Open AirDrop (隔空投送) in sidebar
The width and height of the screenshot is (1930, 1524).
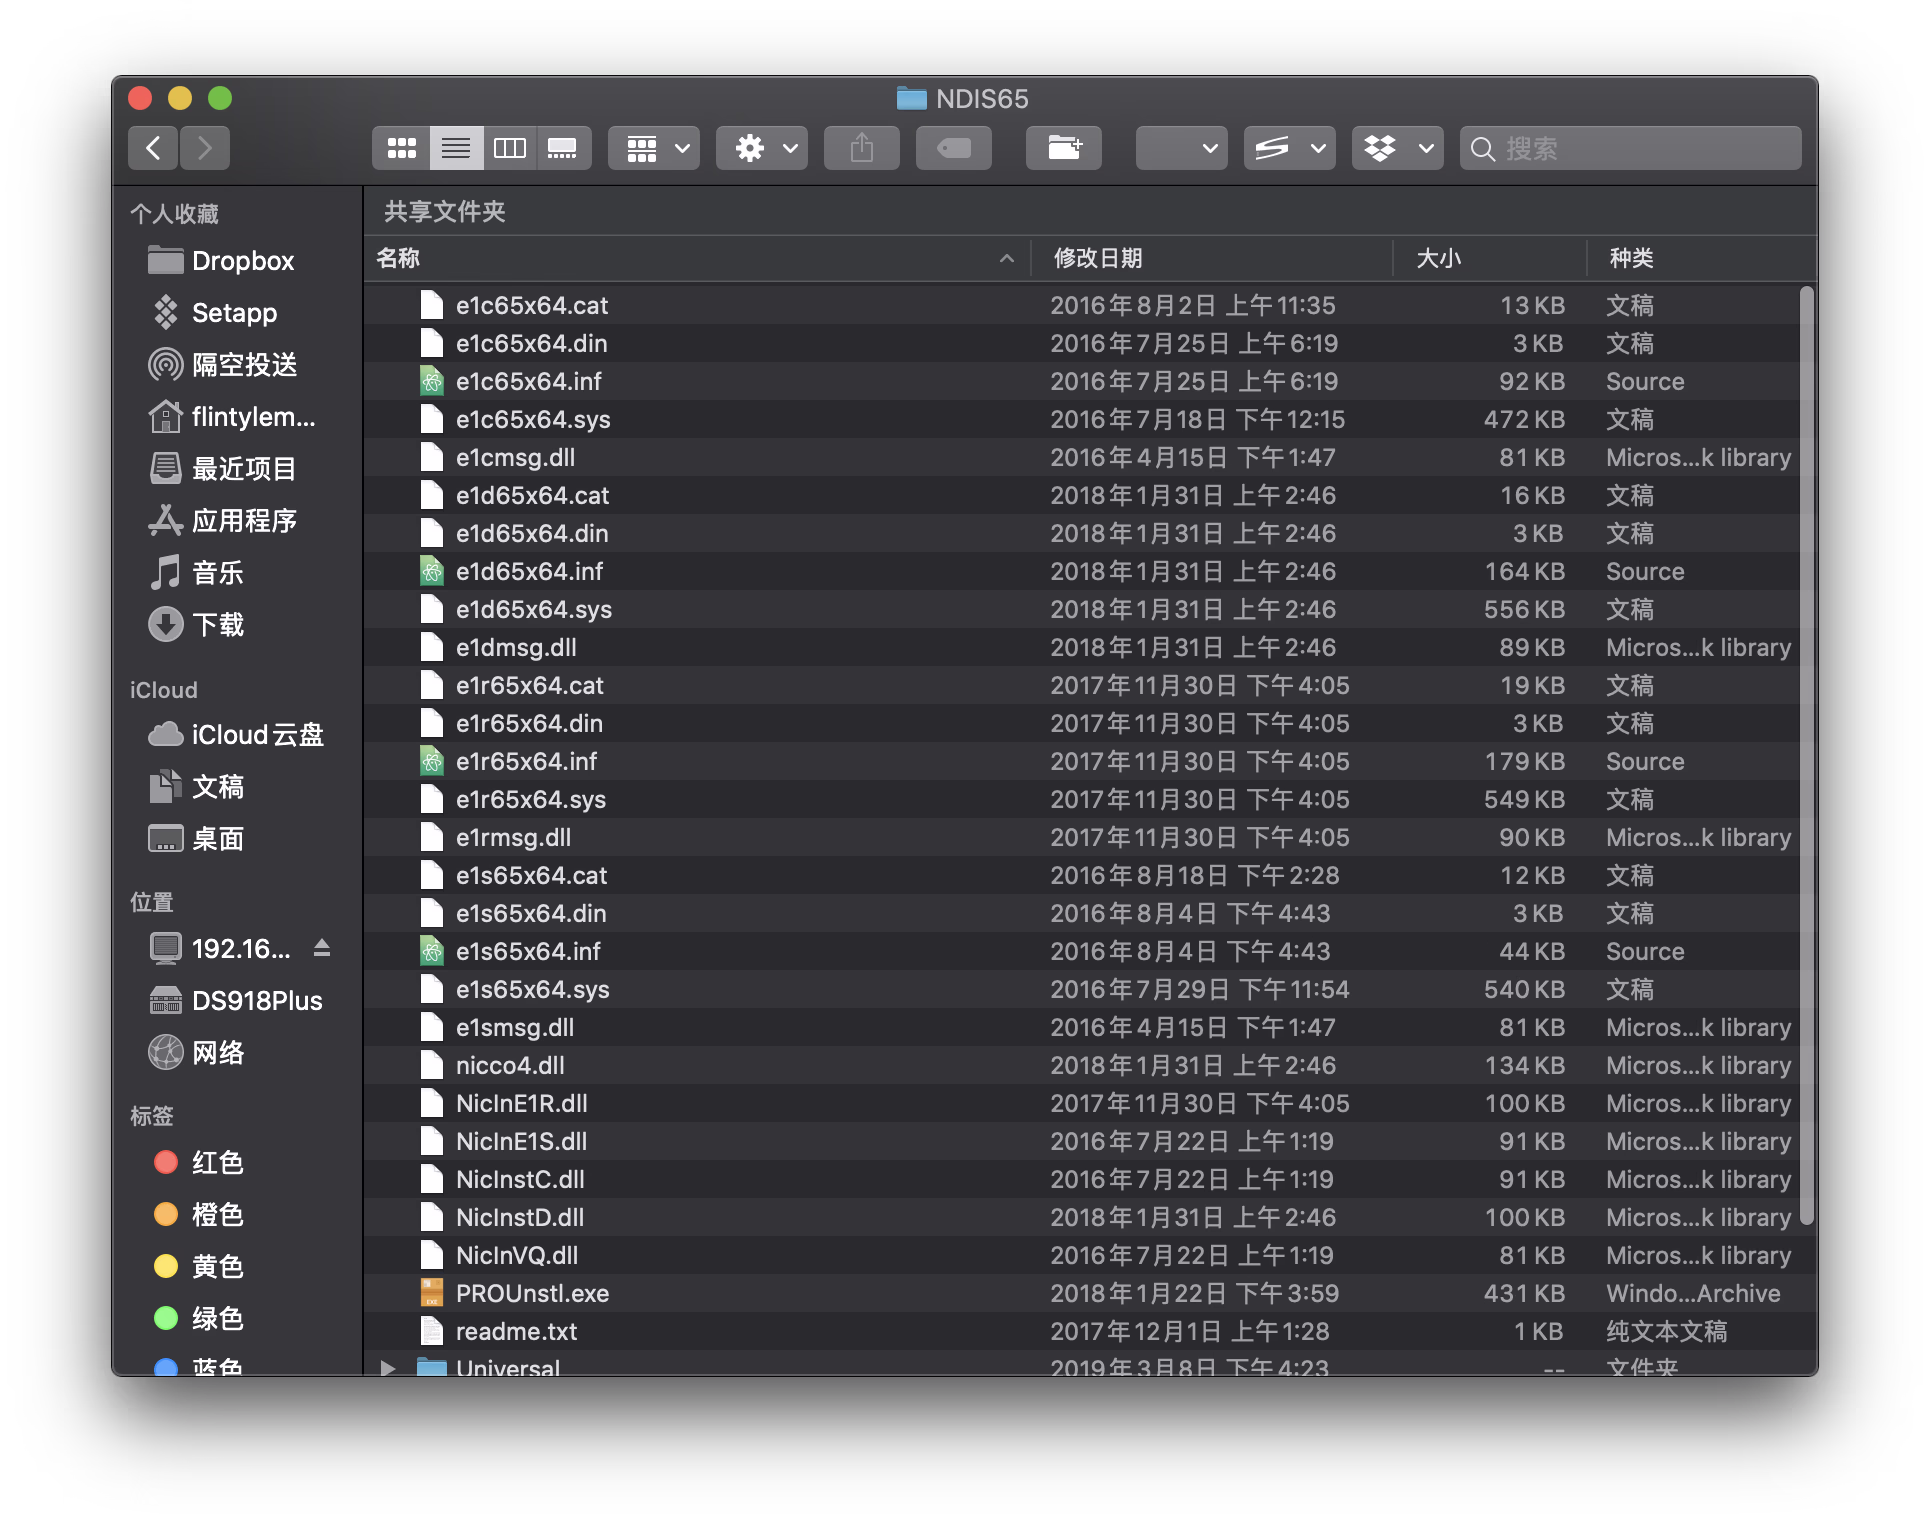coord(244,365)
